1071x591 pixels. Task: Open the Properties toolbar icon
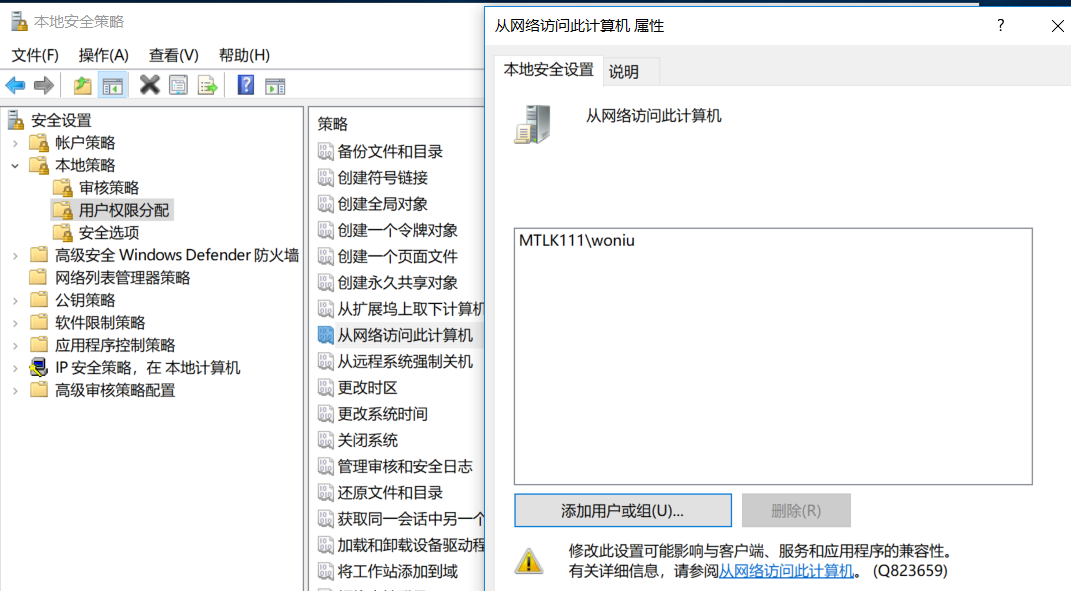[178, 85]
